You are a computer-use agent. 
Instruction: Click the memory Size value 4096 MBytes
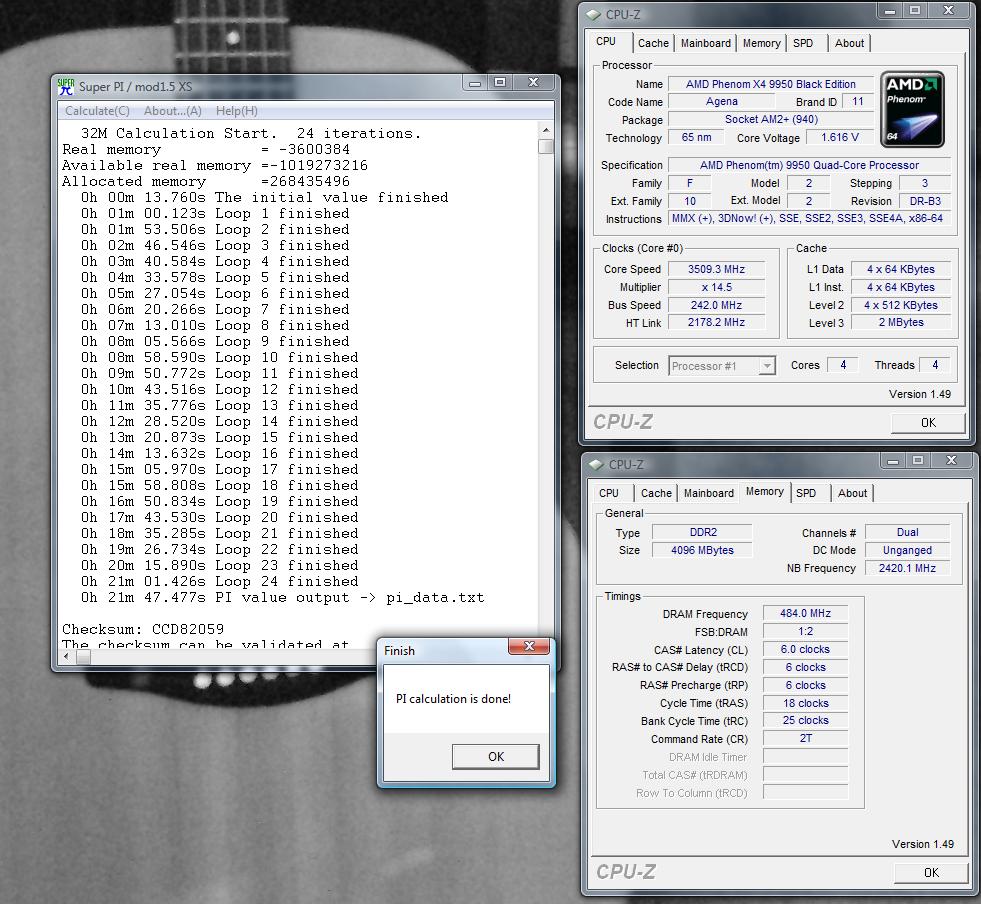pos(703,551)
